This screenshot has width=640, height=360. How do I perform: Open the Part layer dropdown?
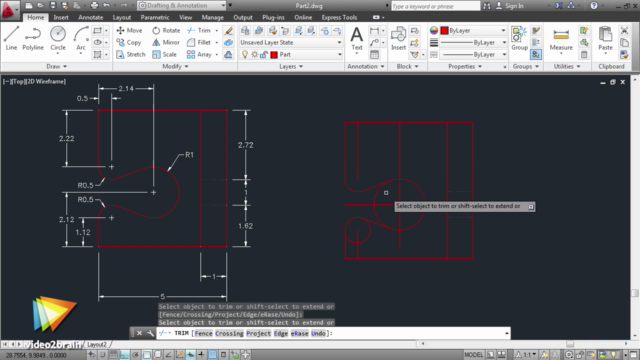(x=291, y=55)
